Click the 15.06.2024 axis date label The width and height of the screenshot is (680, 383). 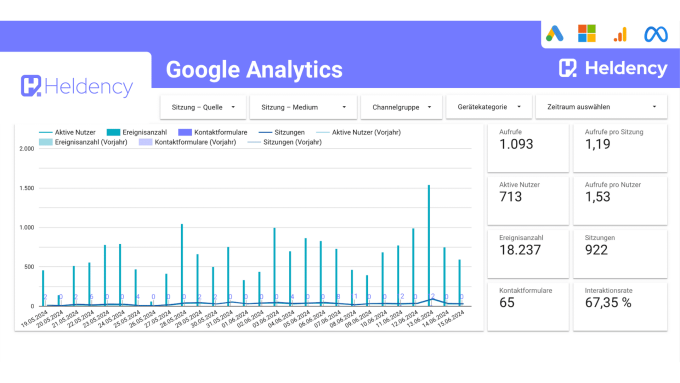451,319
